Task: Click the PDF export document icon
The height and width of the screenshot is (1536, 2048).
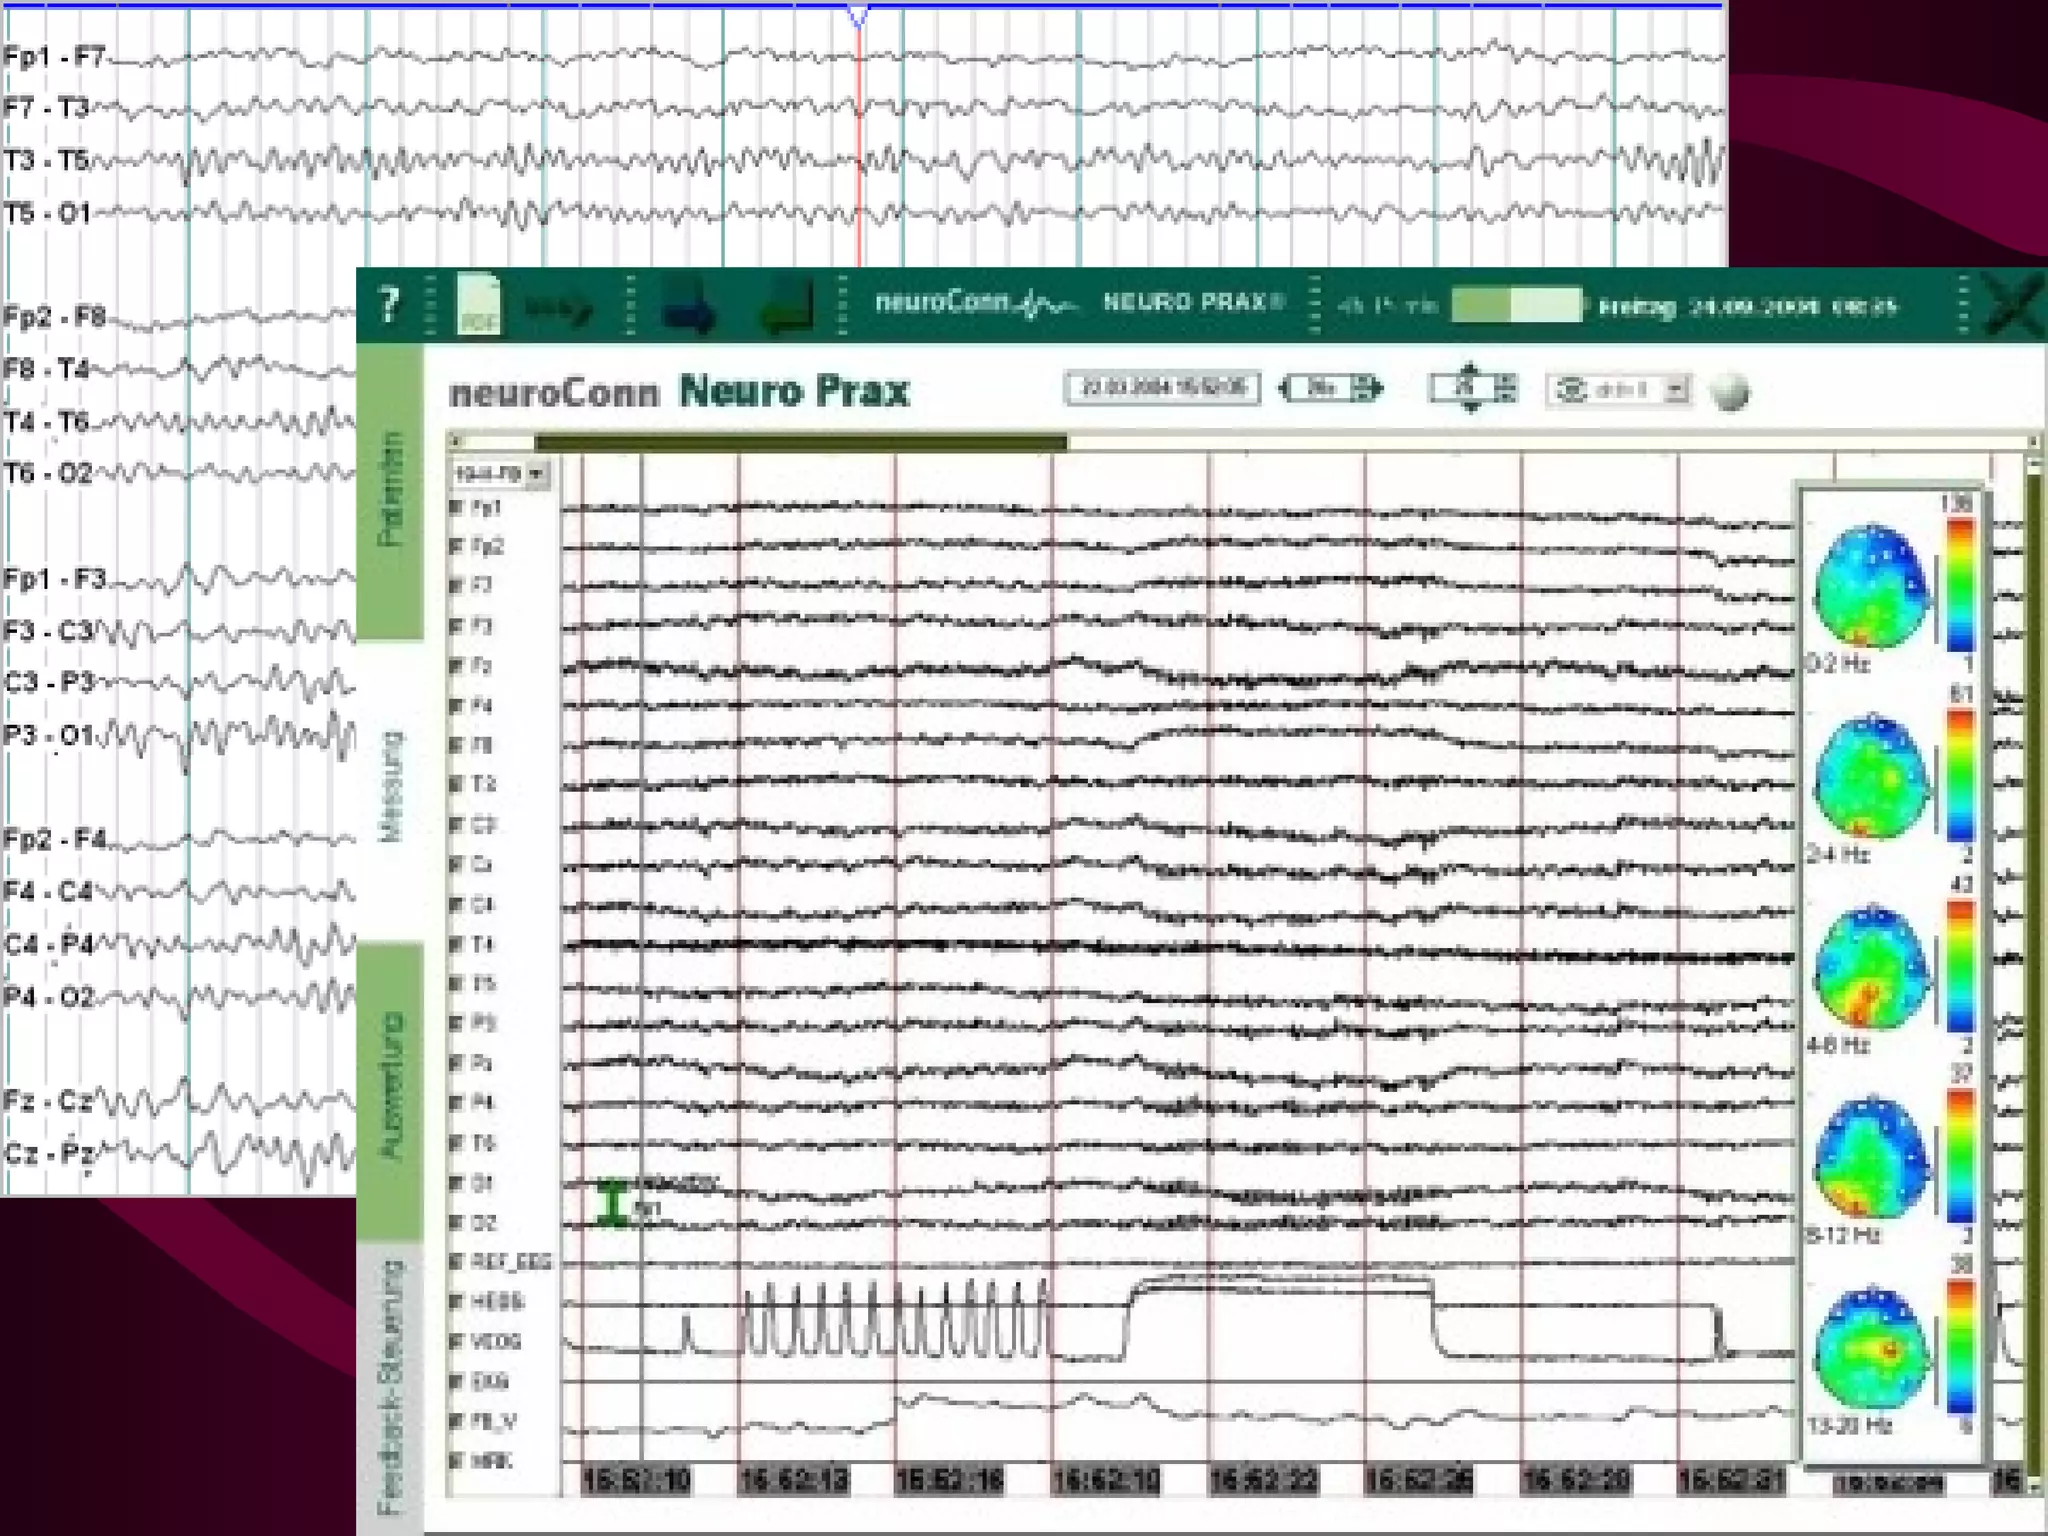Action: (x=479, y=304)
